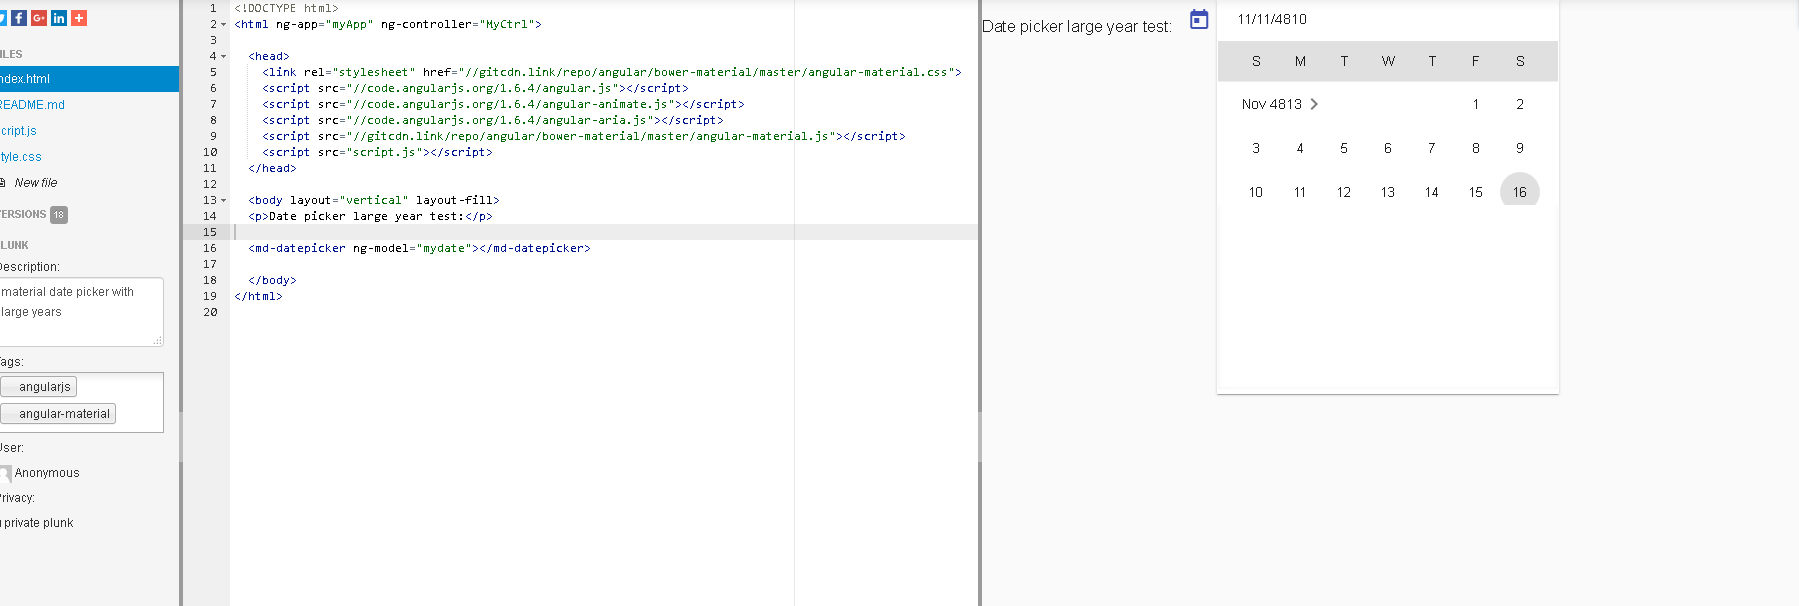Pick day 12 in the calendar
The image size is (1799, 606).
[x=1344, y=192]
